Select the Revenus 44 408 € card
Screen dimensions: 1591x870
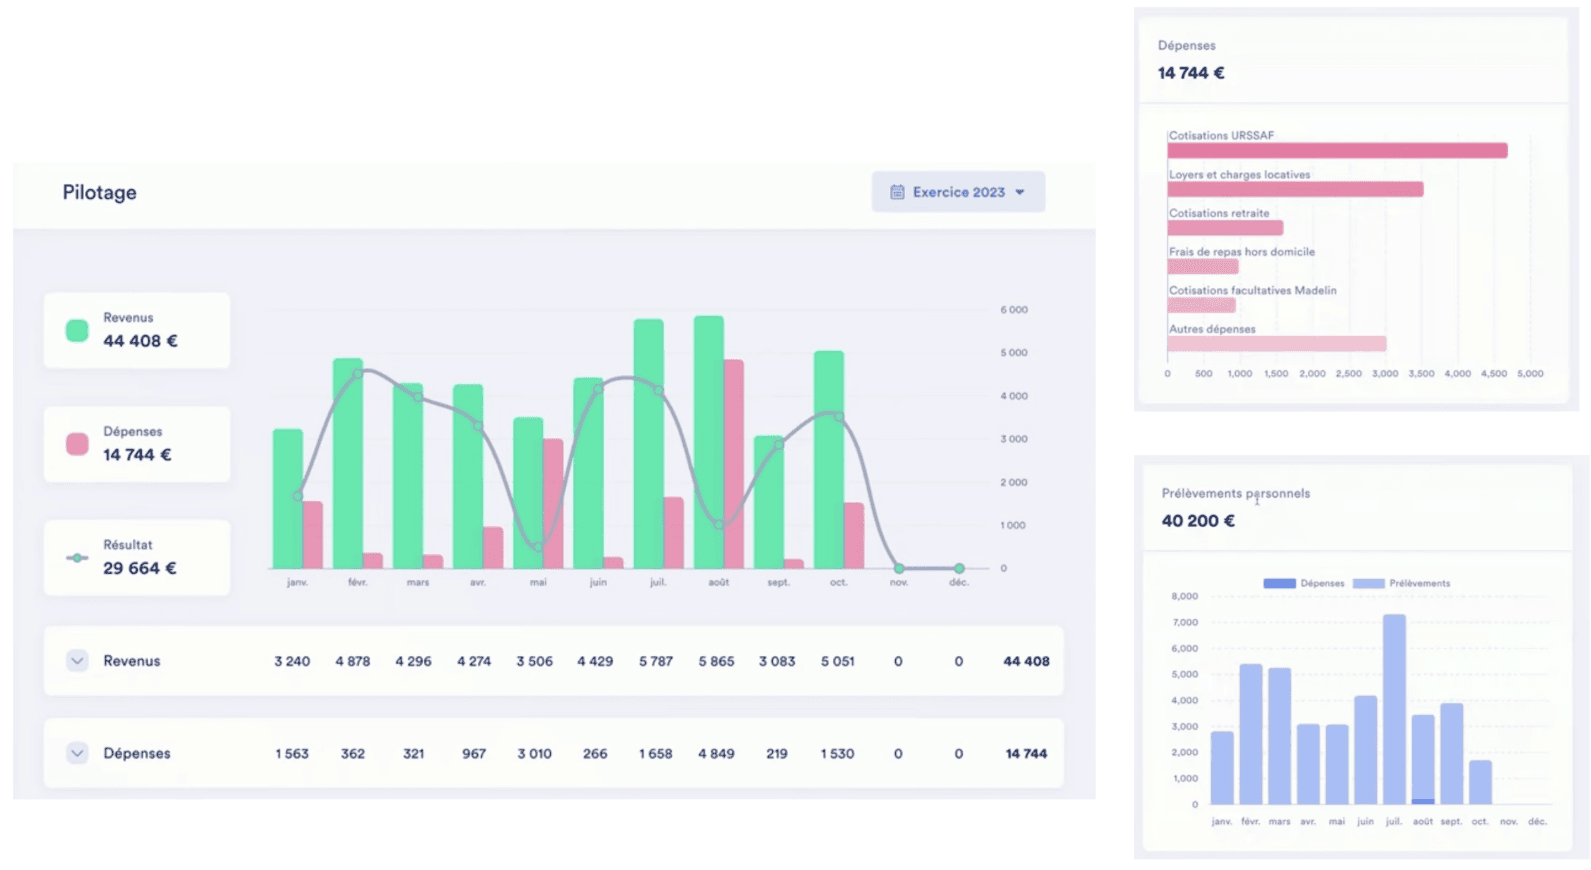[137, 330]
